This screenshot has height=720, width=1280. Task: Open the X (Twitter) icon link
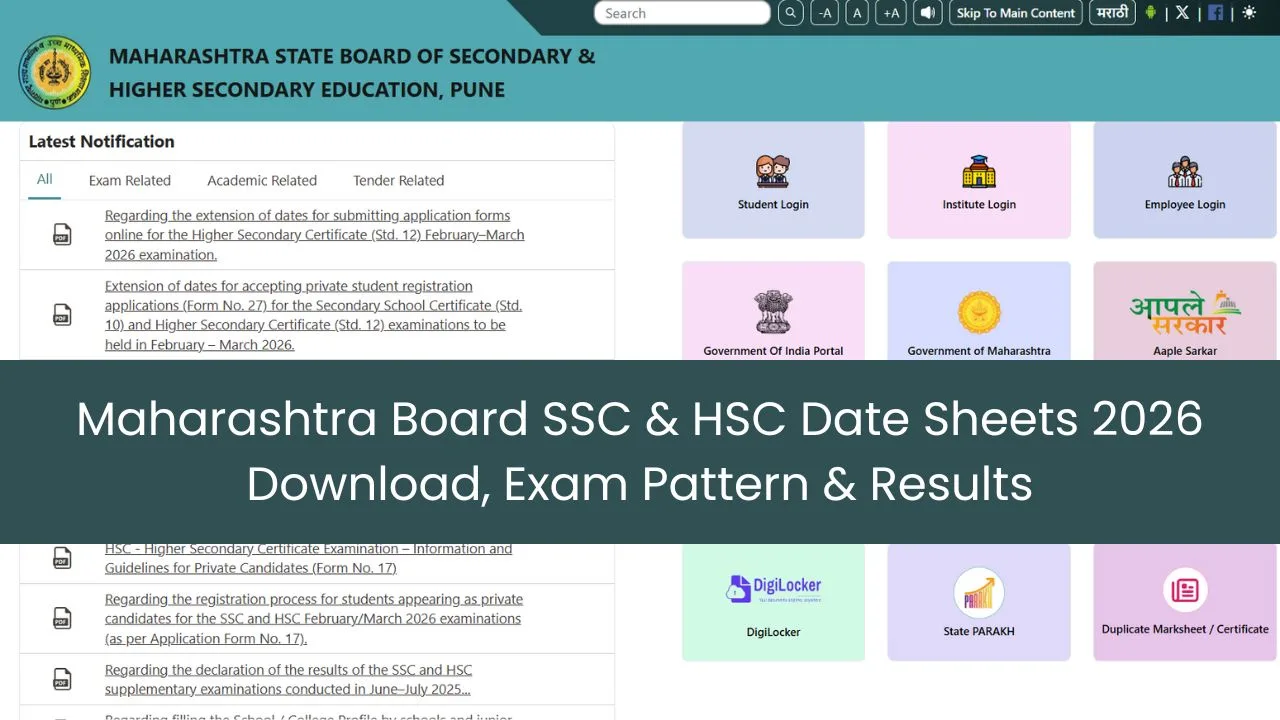point(1182,13)
